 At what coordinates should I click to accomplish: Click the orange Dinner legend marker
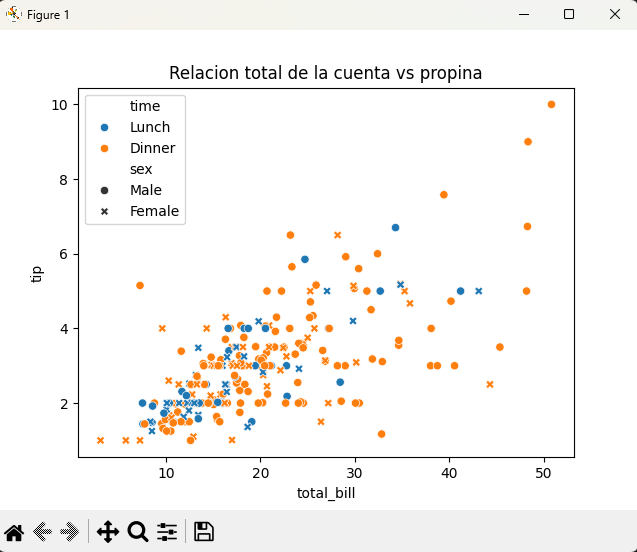(x=105, y=148)
